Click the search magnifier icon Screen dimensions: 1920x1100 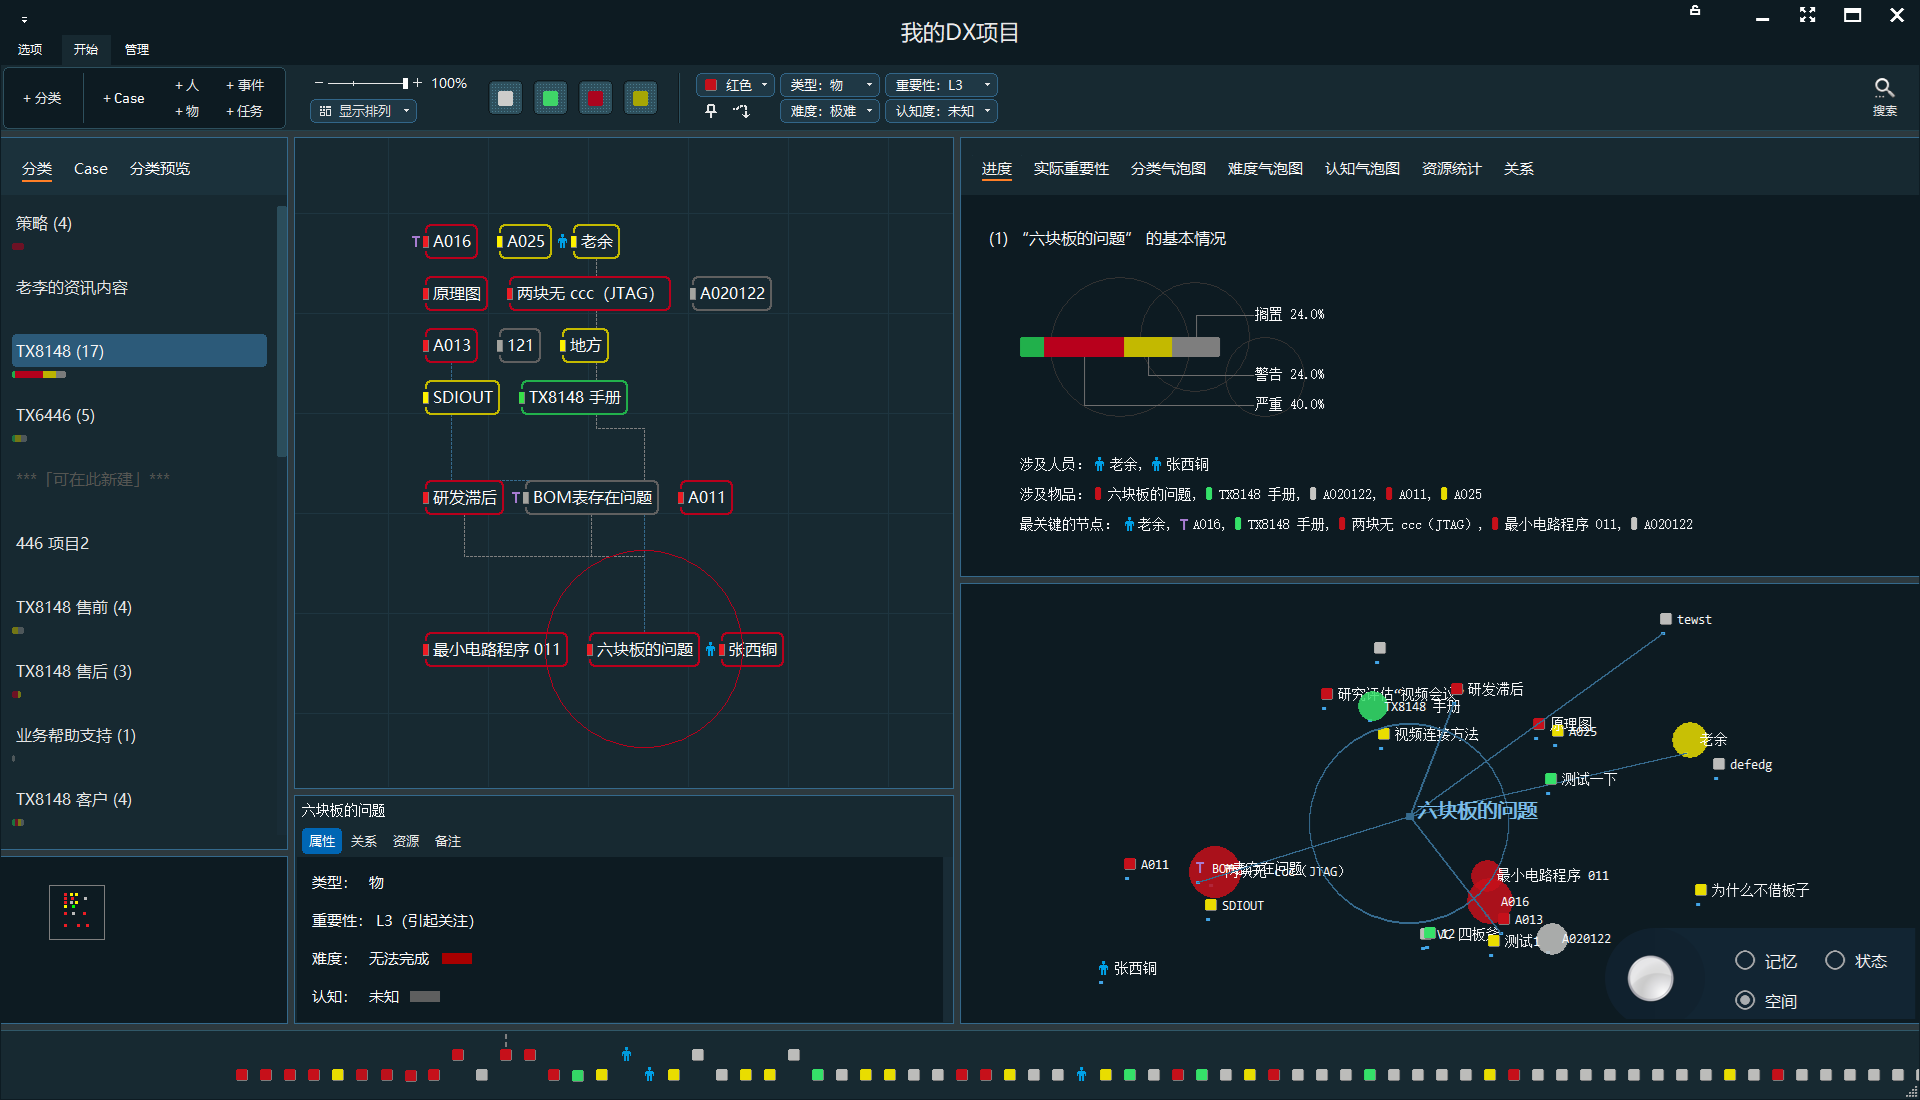tap(1884, 88)
